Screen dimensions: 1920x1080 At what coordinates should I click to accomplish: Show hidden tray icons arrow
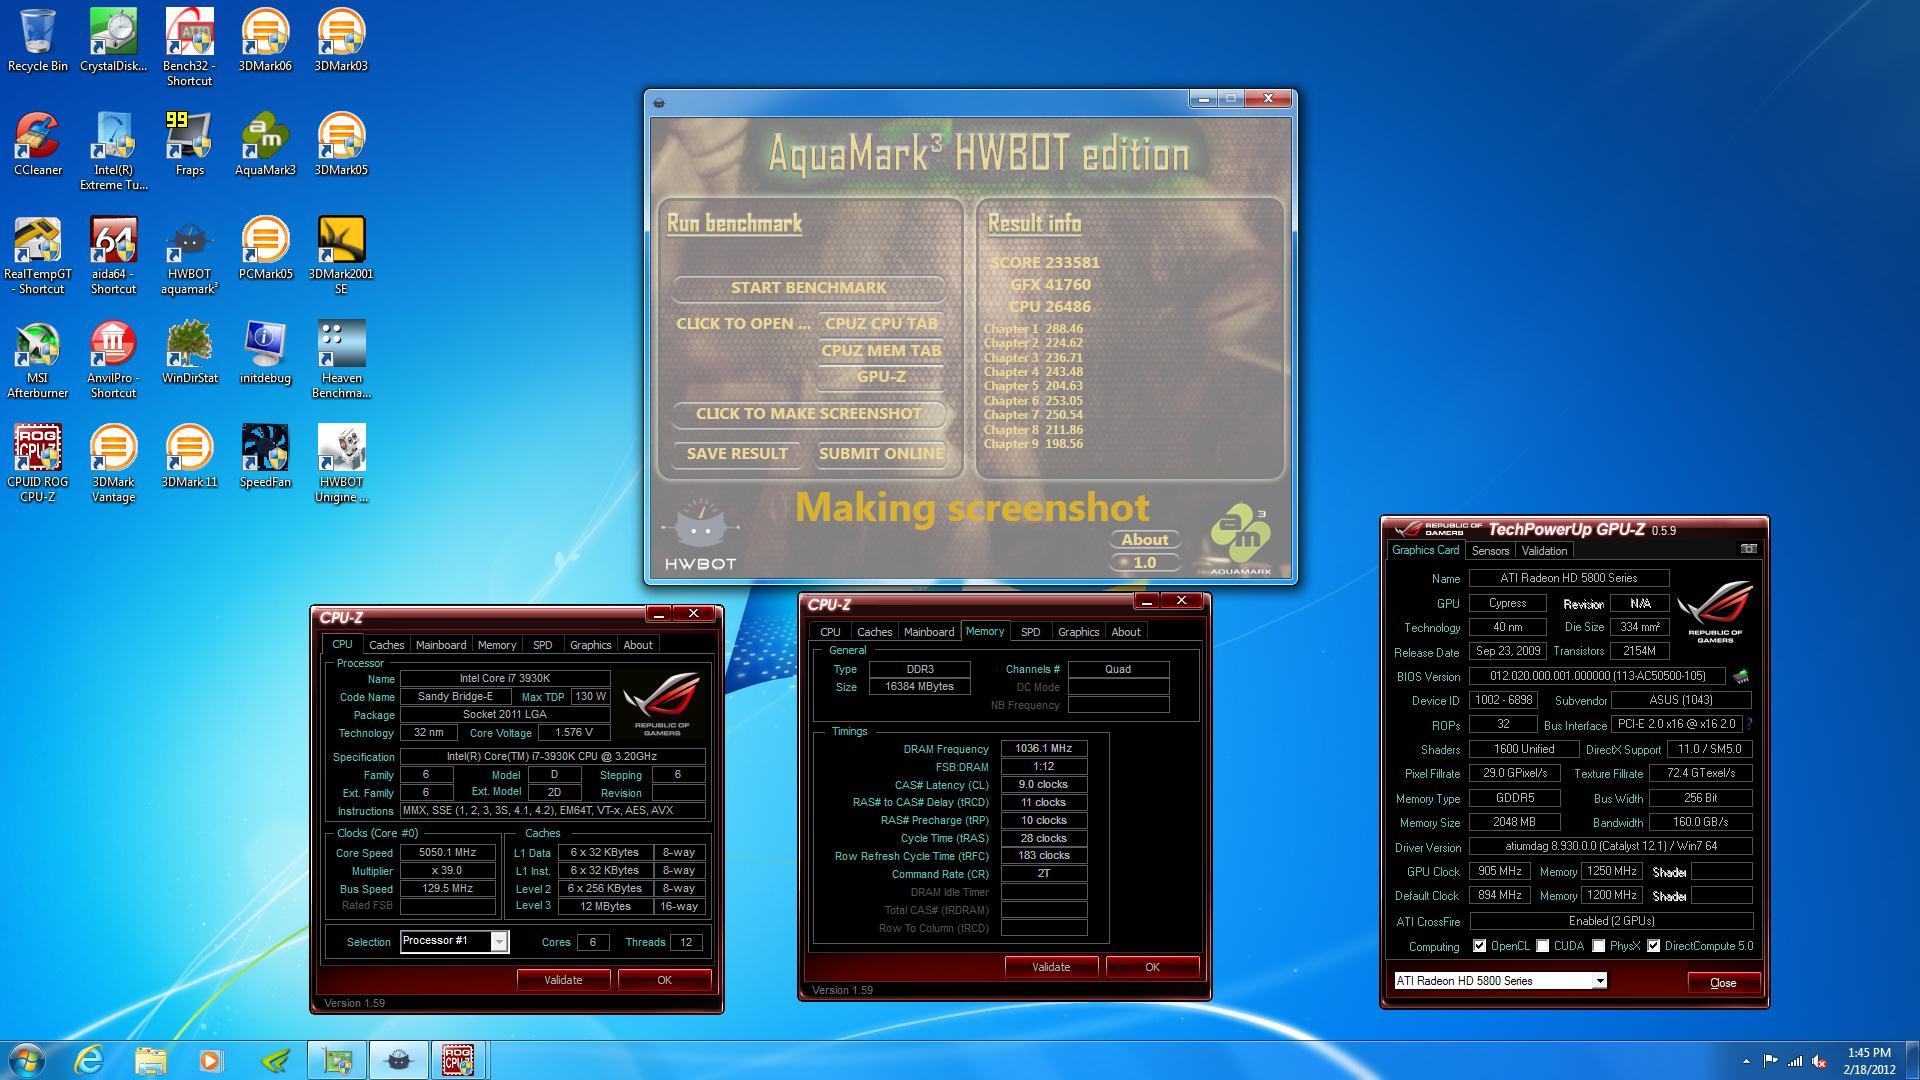[x=1746, y=1061]
